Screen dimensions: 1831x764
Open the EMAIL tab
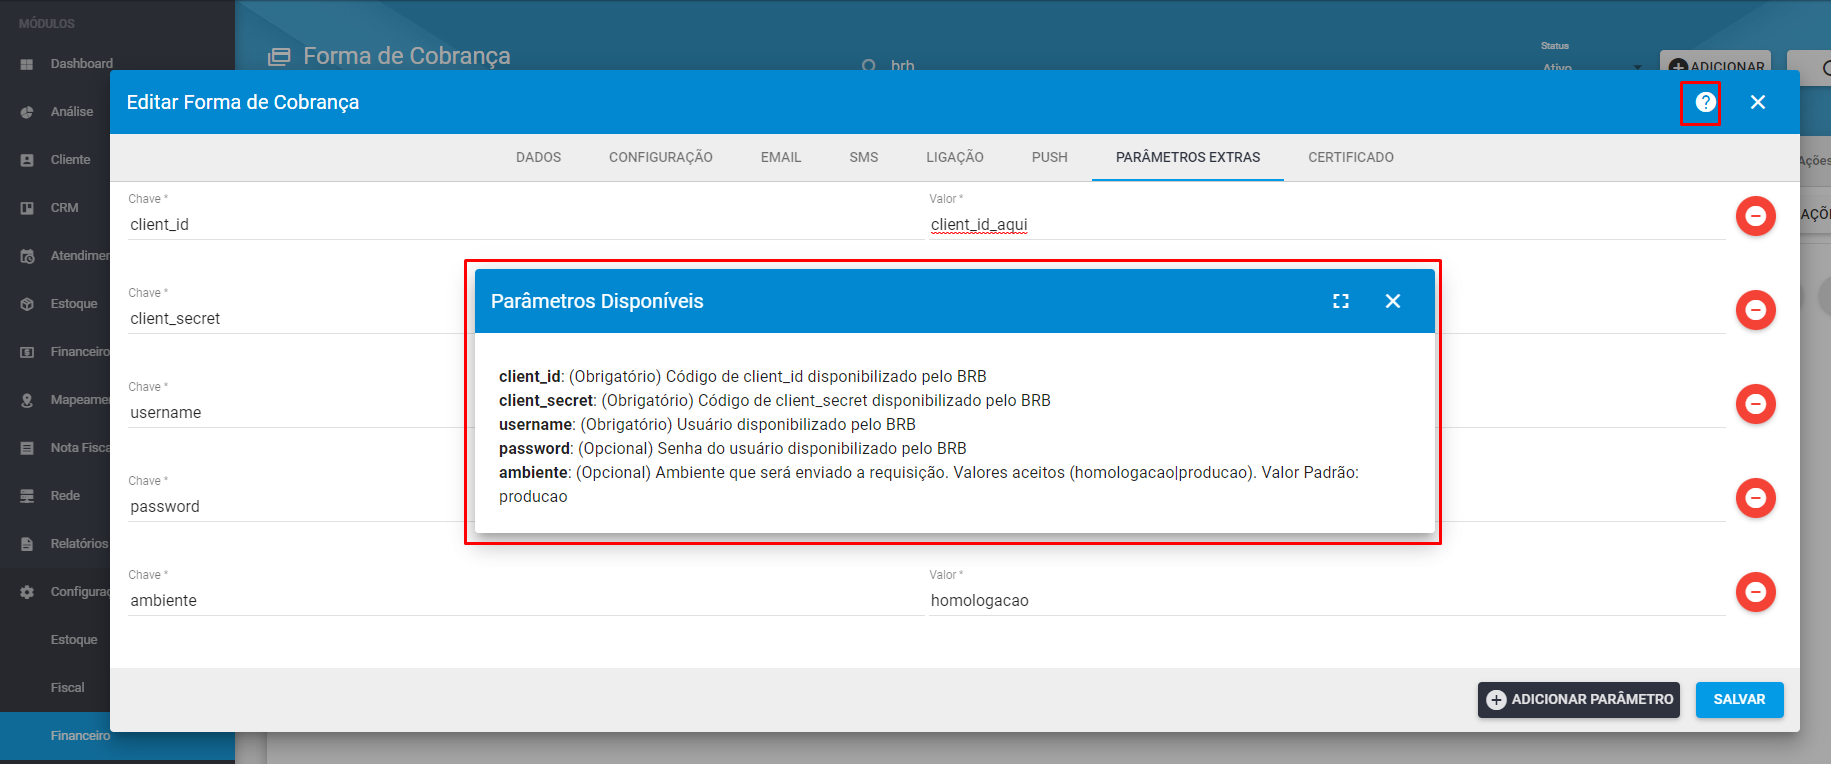coord(781,157)
